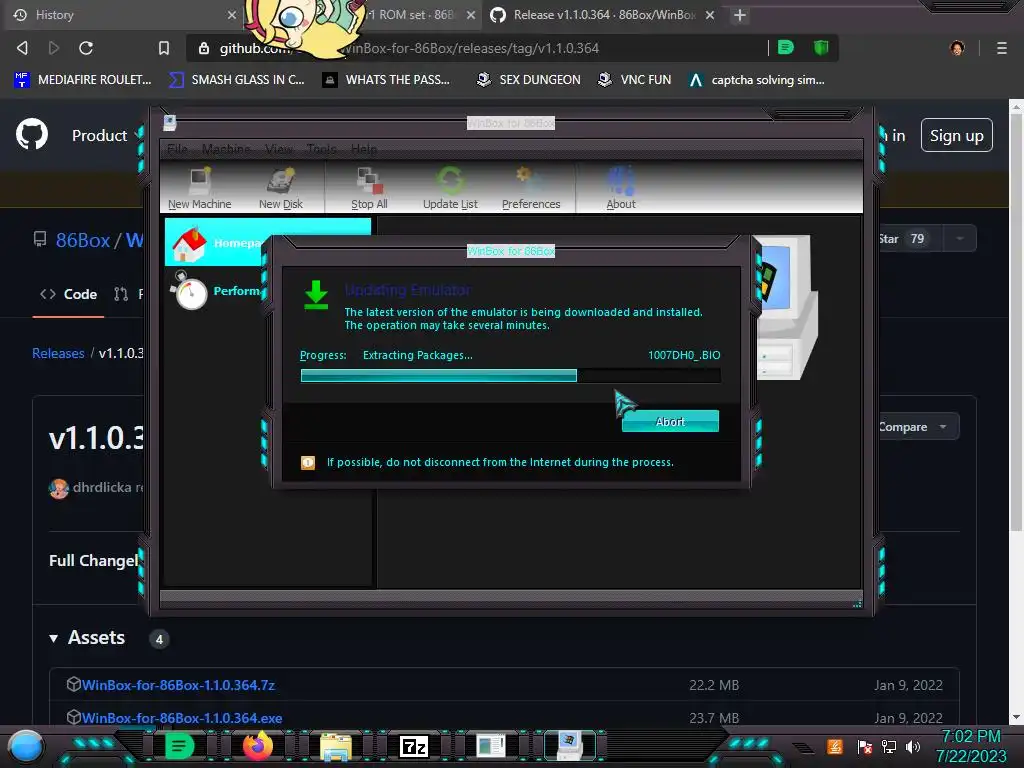The image size is (1024, 768).
Task: Close the ROM set tab
Action: (471, 15)
